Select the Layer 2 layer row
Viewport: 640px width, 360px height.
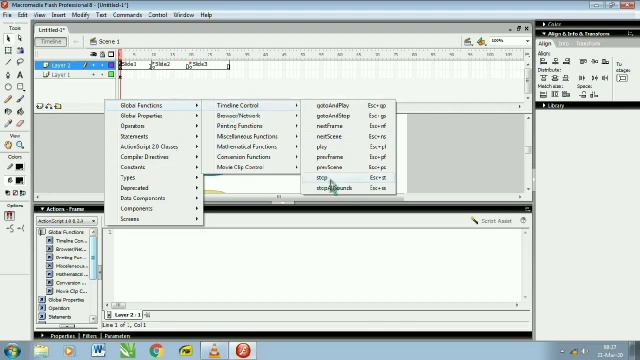coord(75,65)
